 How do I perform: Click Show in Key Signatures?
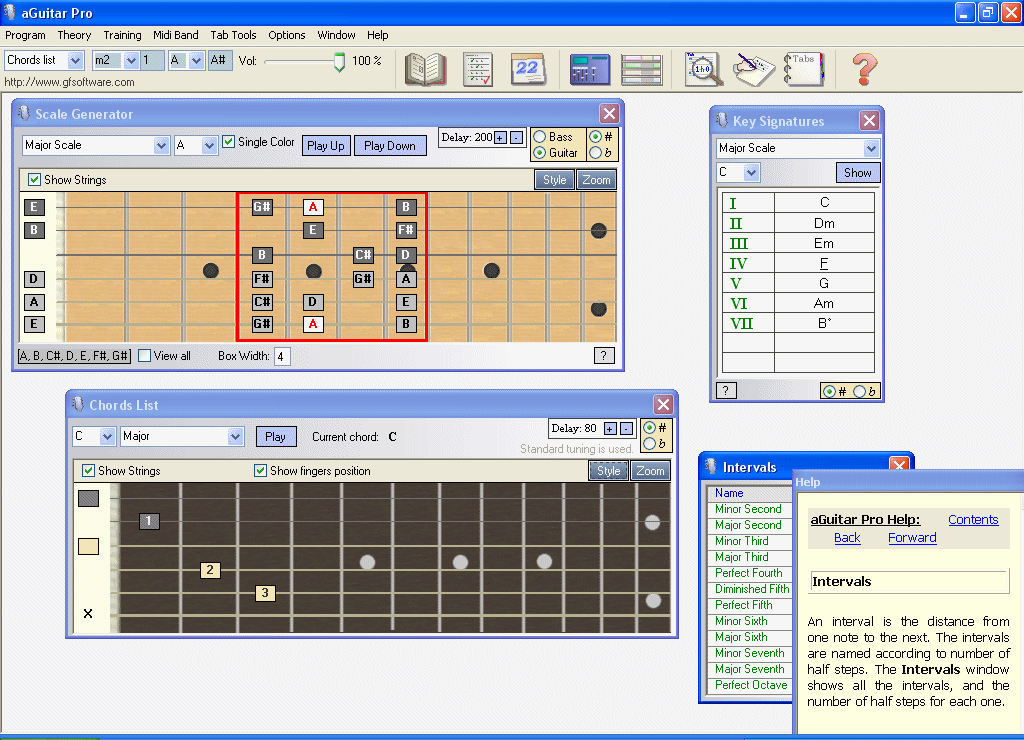pyautogui.click(x=857, y=173)
